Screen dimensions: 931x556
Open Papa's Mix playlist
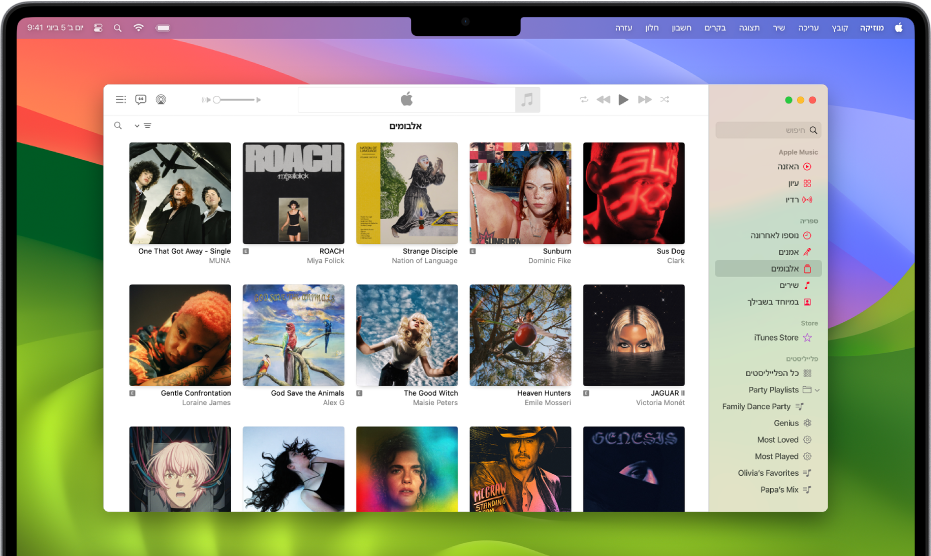[x=786, y=490]
